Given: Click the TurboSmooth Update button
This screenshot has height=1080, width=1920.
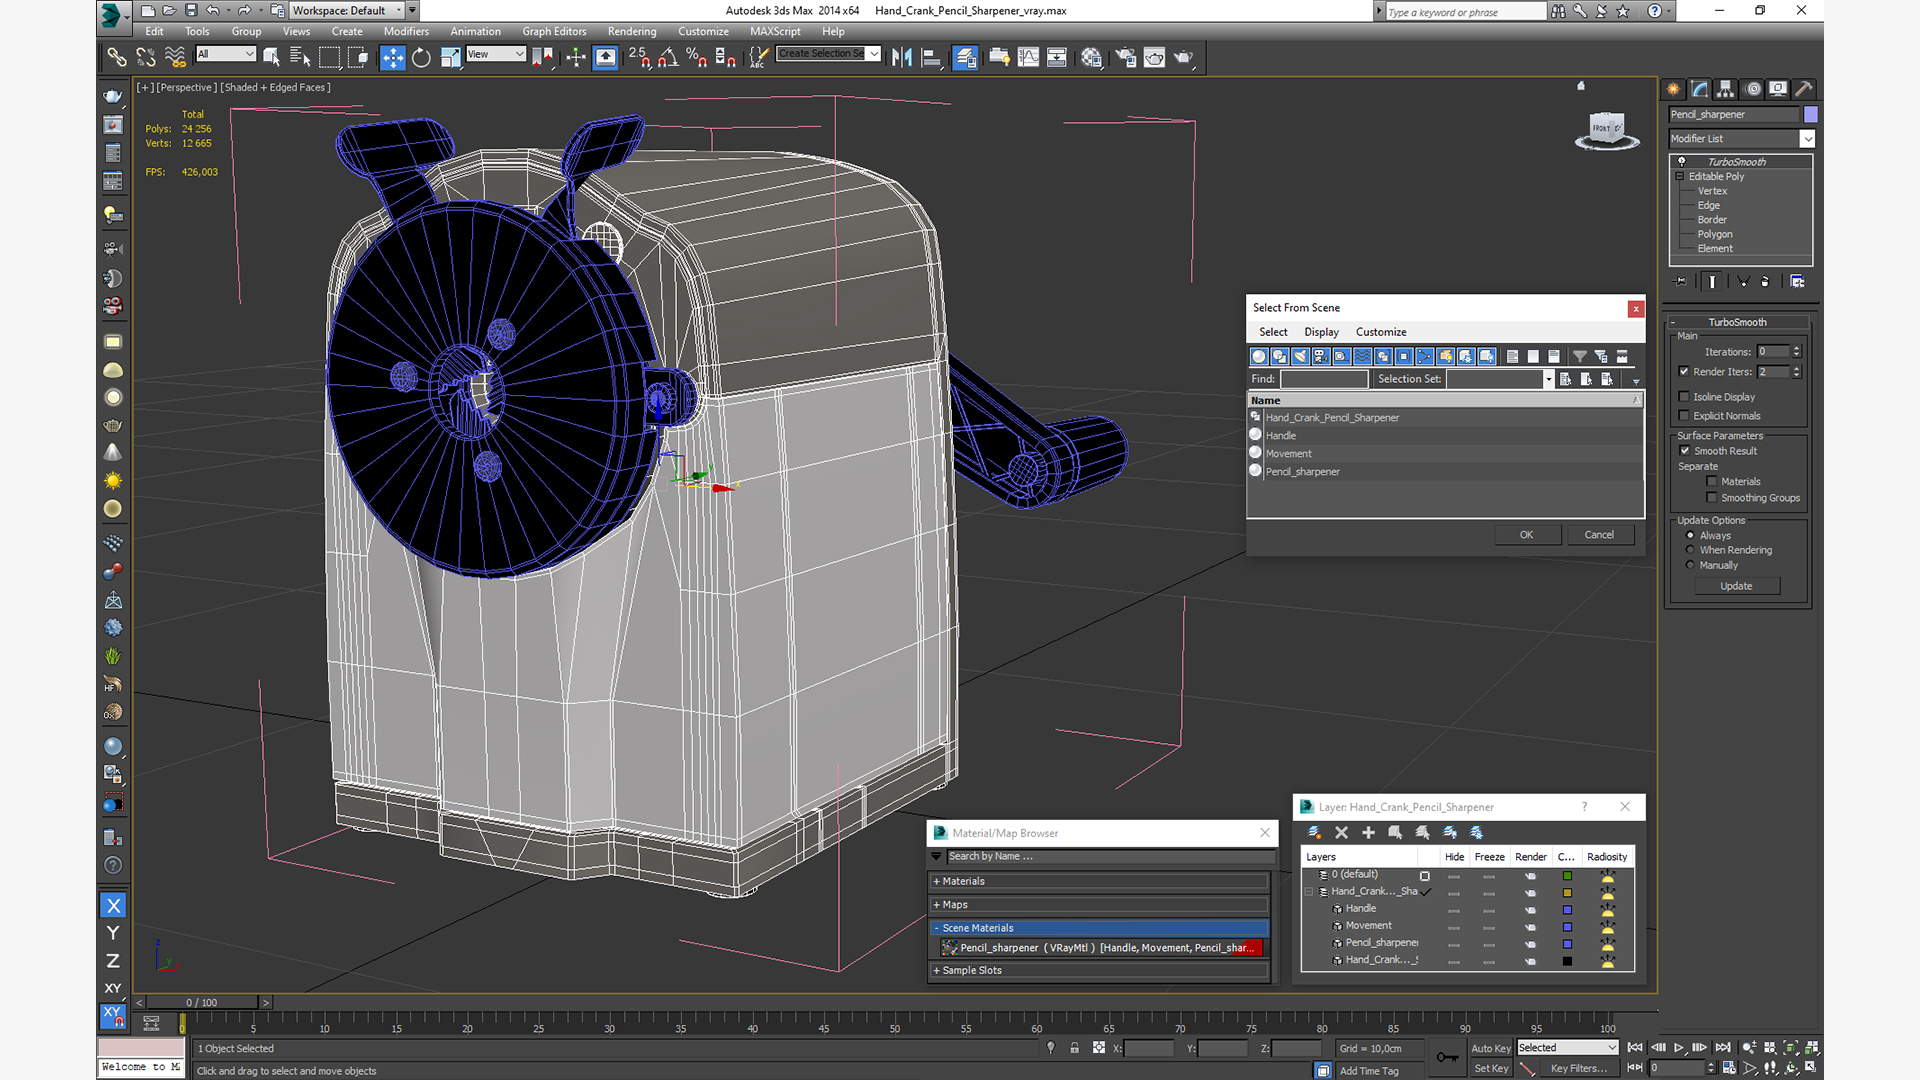Looking at the screenshot, I should [1736, 586].
